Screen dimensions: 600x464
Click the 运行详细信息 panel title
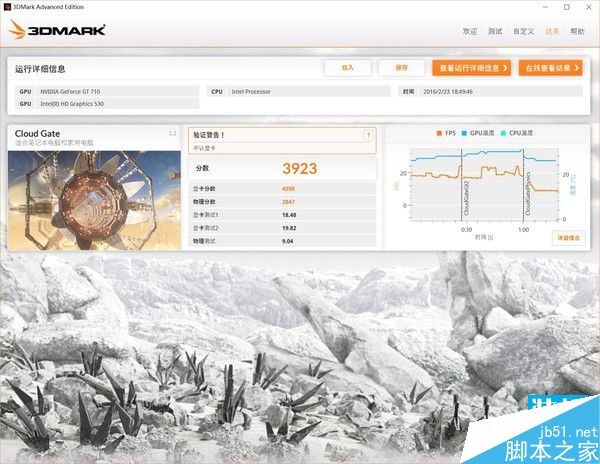pos(40,69)
